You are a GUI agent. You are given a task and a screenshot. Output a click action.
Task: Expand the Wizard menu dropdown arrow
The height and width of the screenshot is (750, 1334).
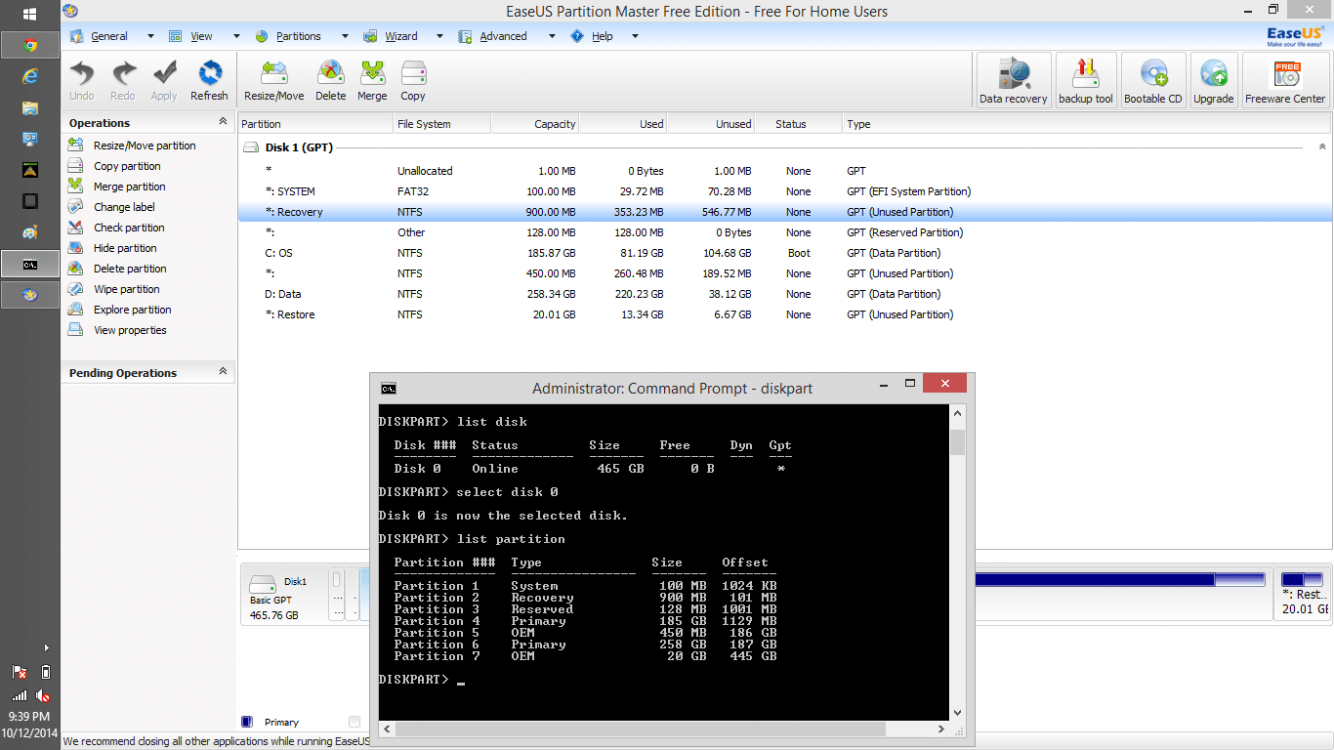tap(439, 36)
